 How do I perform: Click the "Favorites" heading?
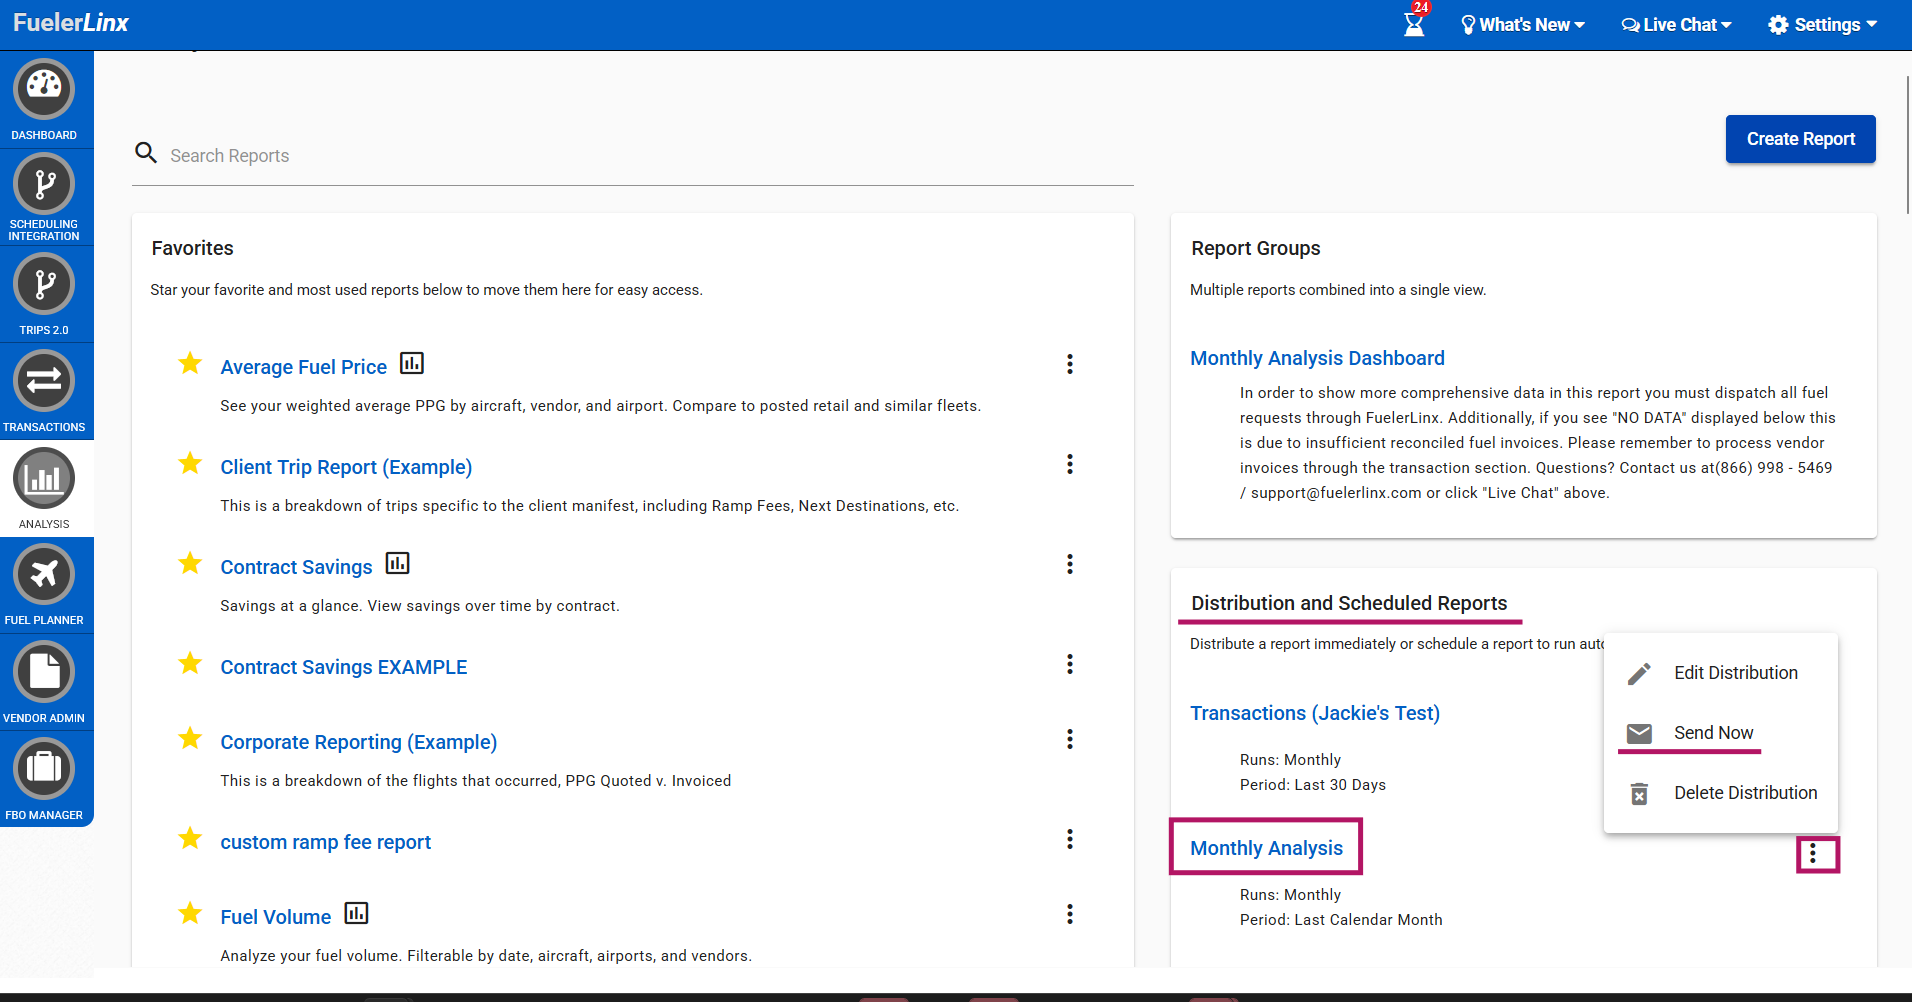click(x=192, y=248)
